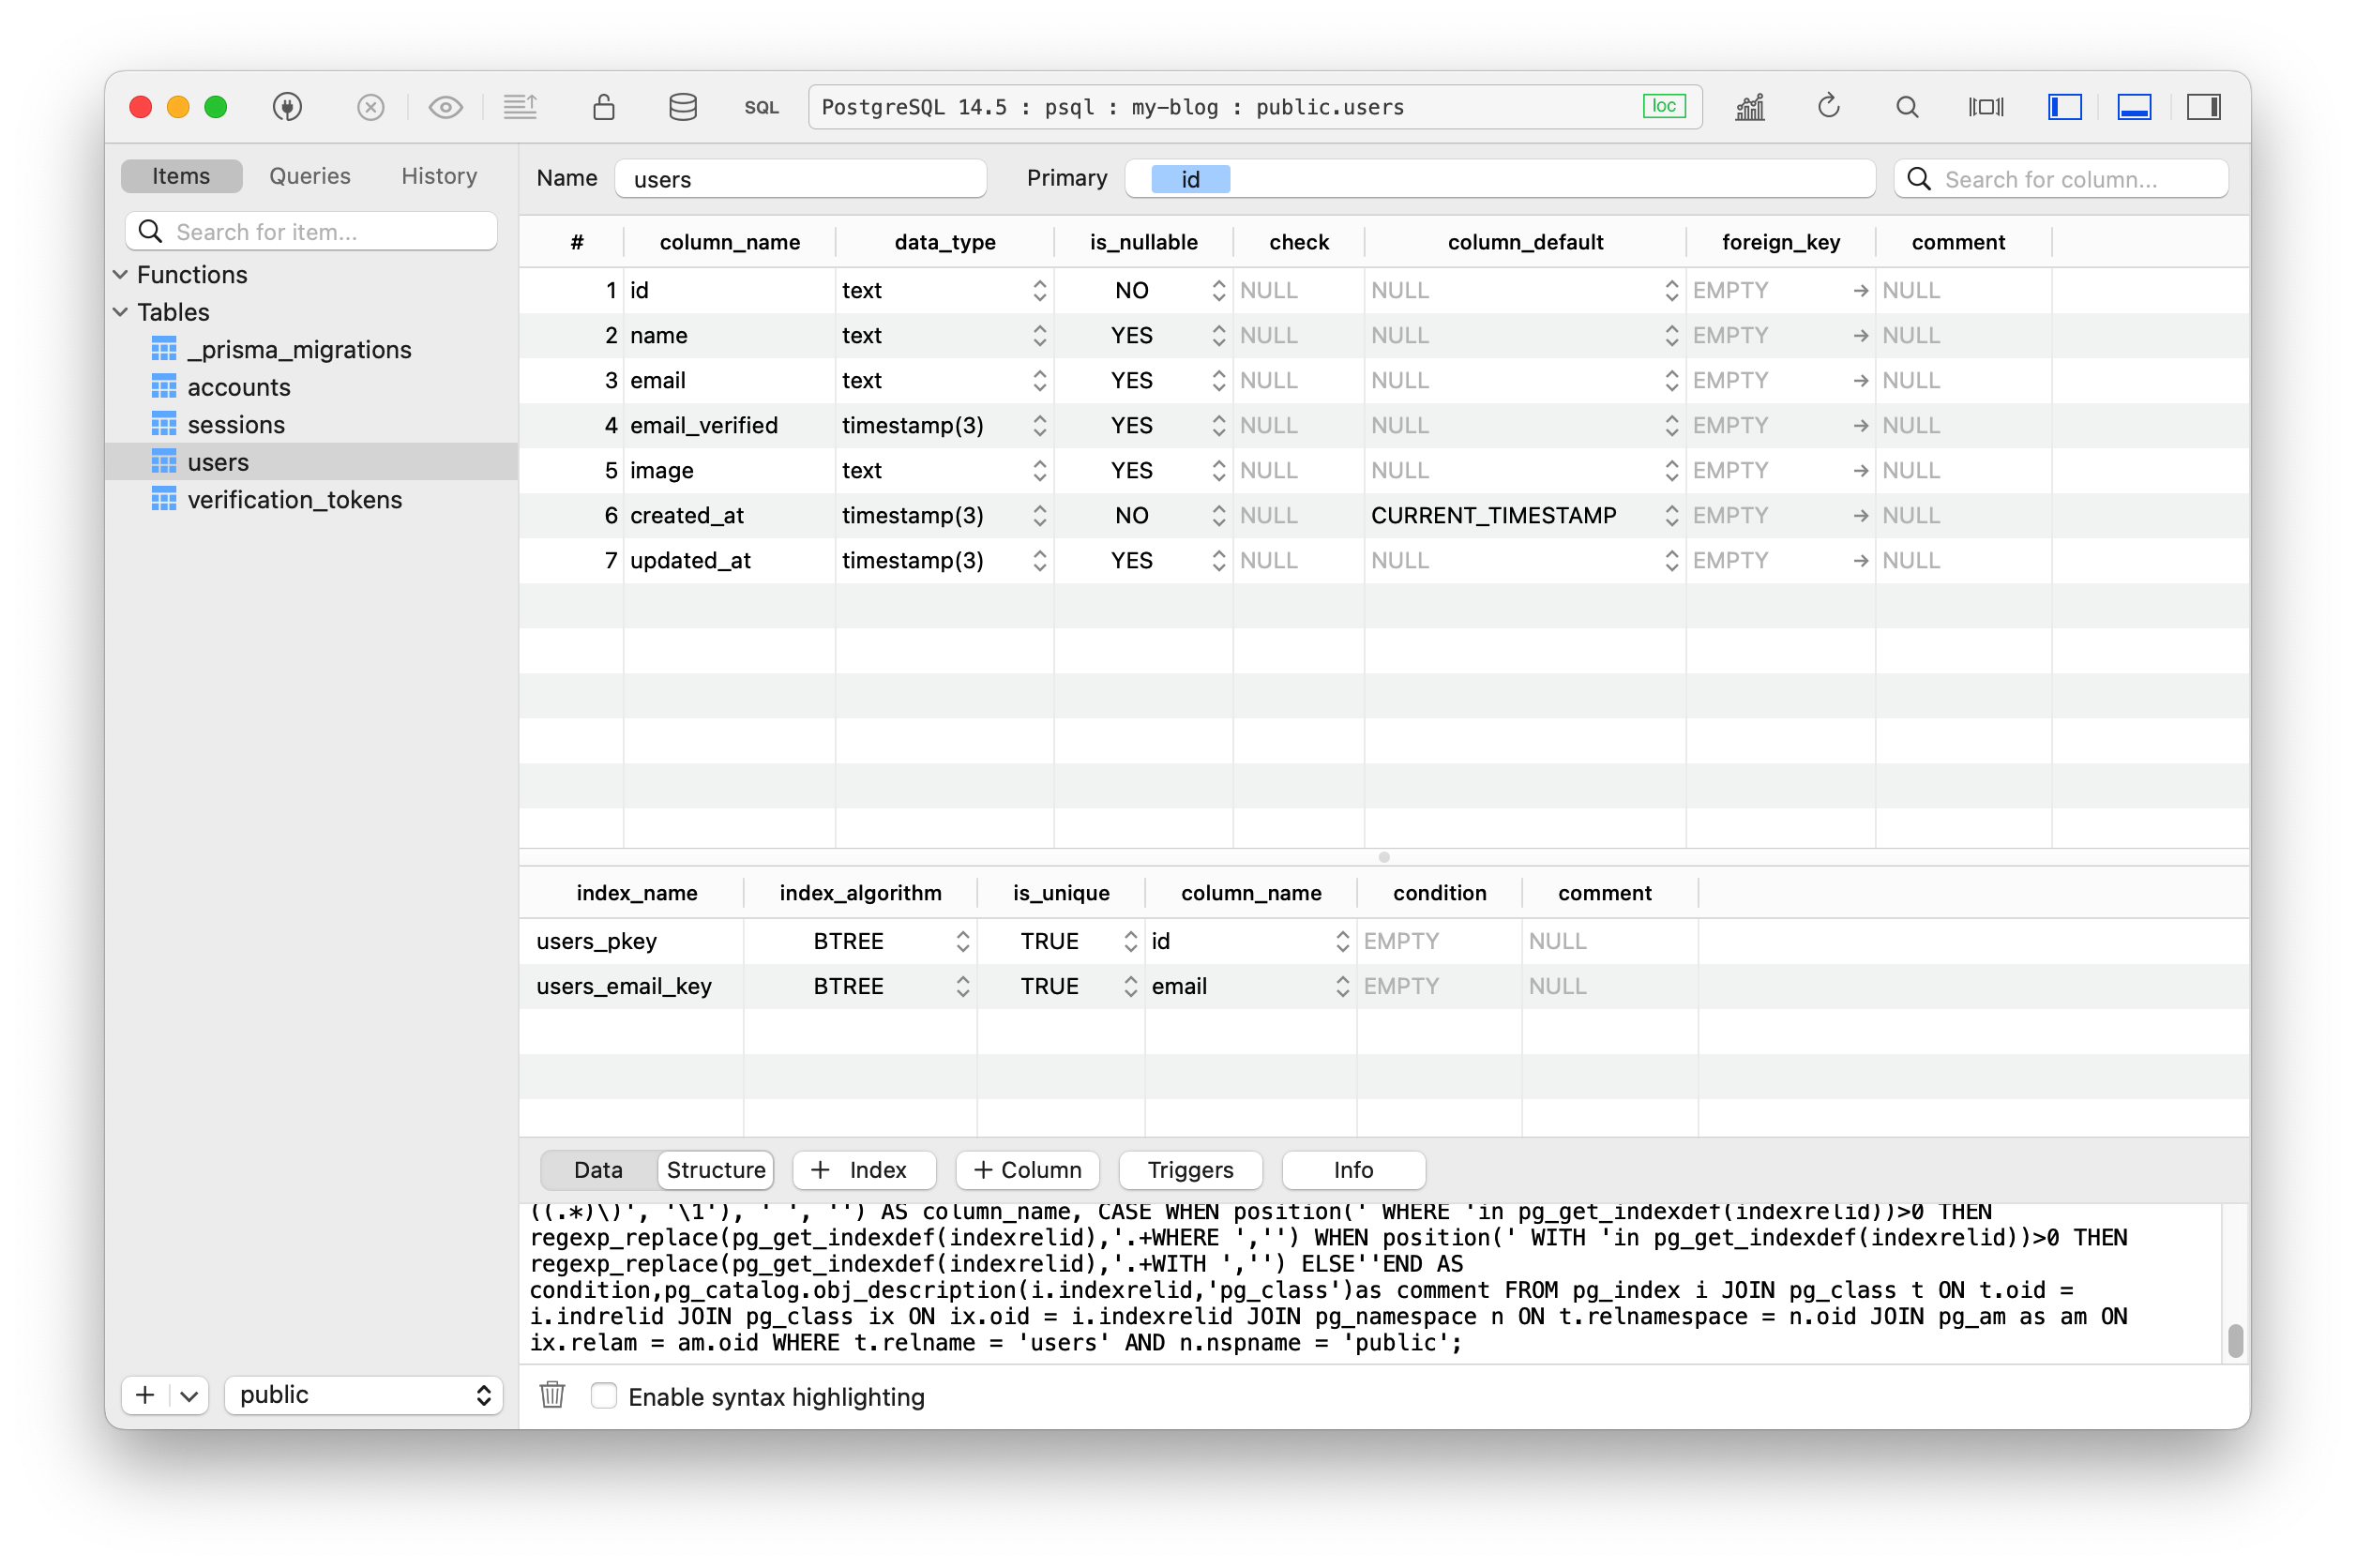Select the accounts table
Image resolution: width=2356 pixels, height=1568 pixels.
pyautogui.click(x=239, y=387)
